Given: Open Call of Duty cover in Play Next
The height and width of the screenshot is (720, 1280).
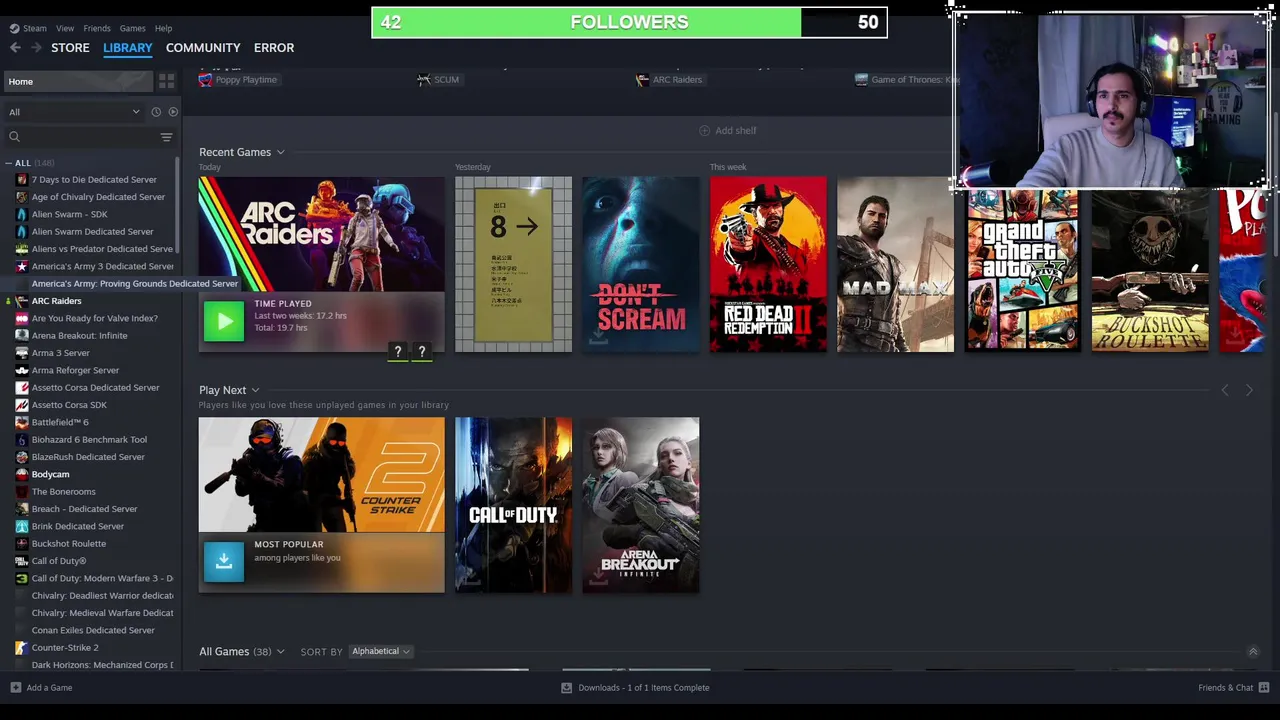Looking at the screenshot, I should (513, 505).
